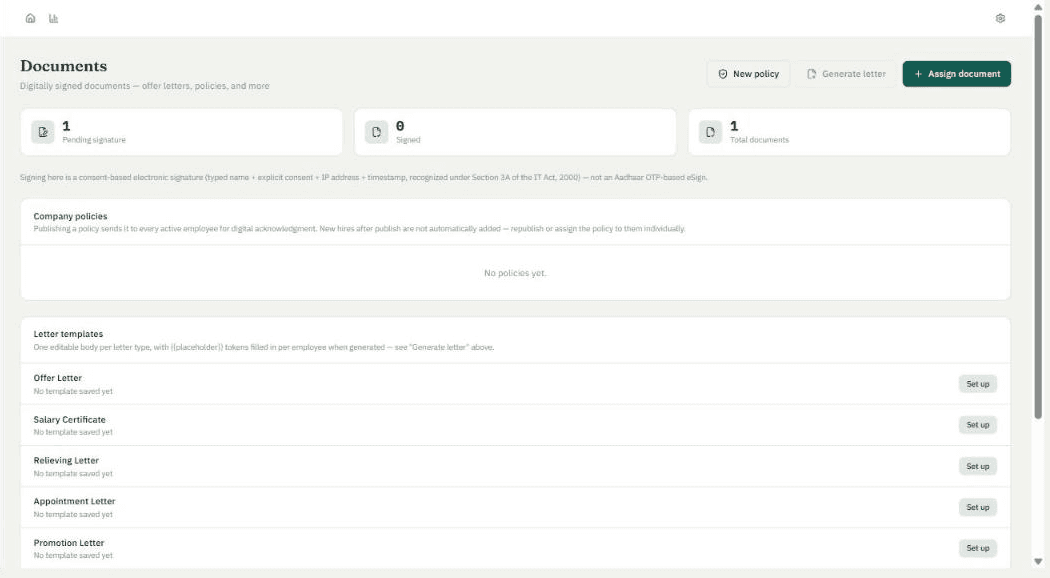Image resolution: width=1050 pixels, height=578 pixels.
Task: Click the 'Pending signature' label
Action: coord(94,140)
